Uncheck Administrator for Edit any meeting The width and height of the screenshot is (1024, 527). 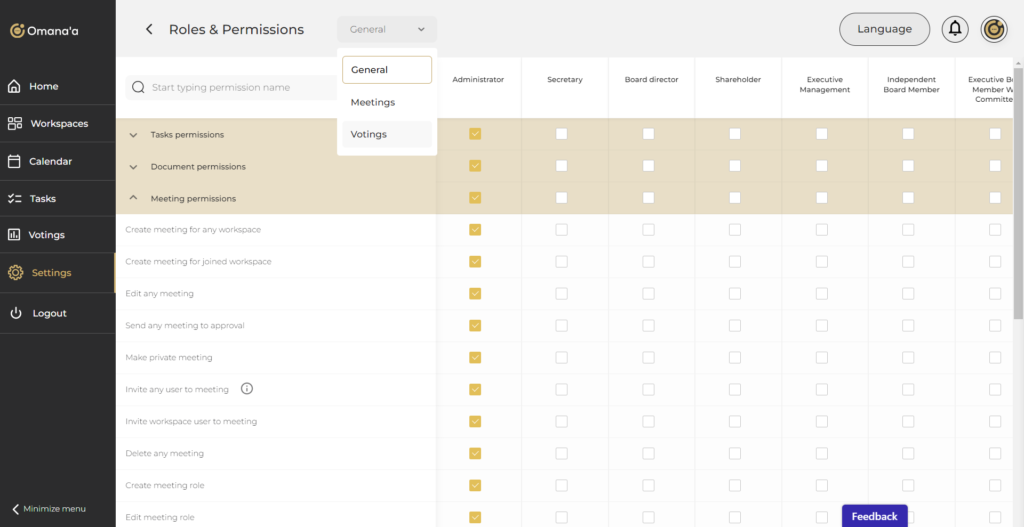coord(475,294)
